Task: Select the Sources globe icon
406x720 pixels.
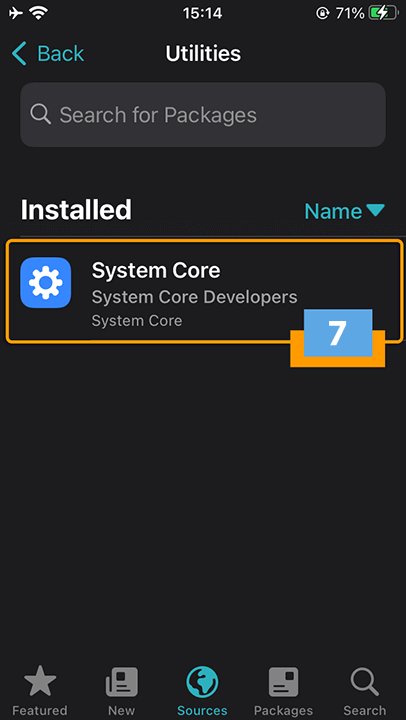Action: (x=202, y=682)
